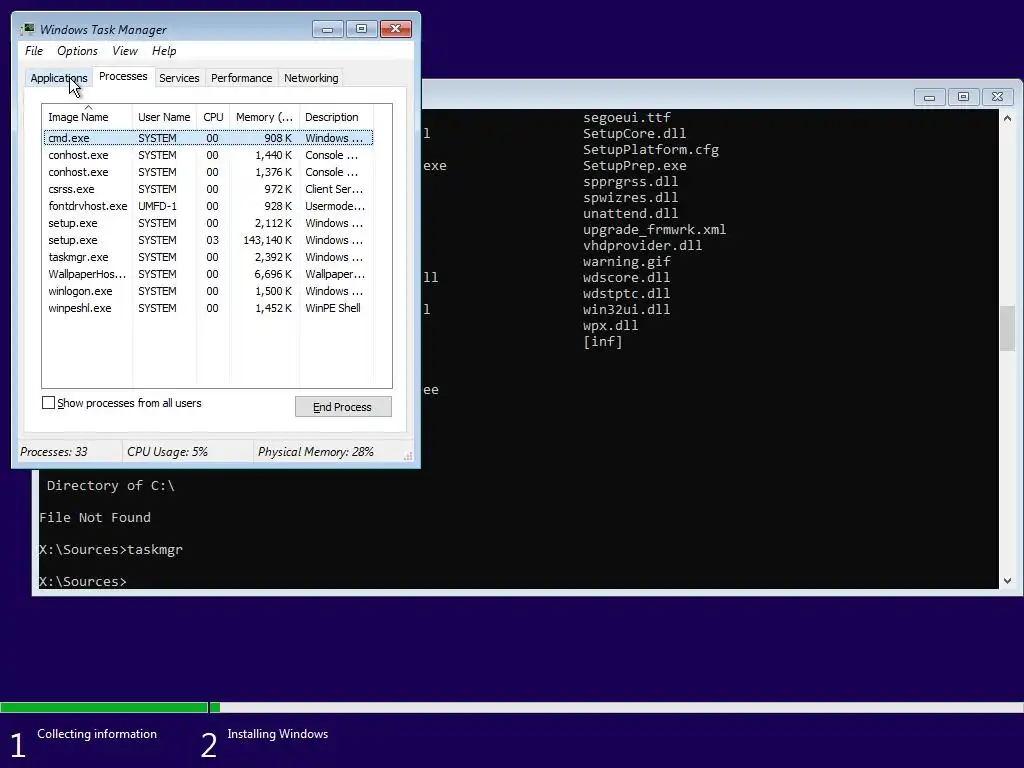Open the Options menu
1024x768 pixels.
click(x=77, y=51)
